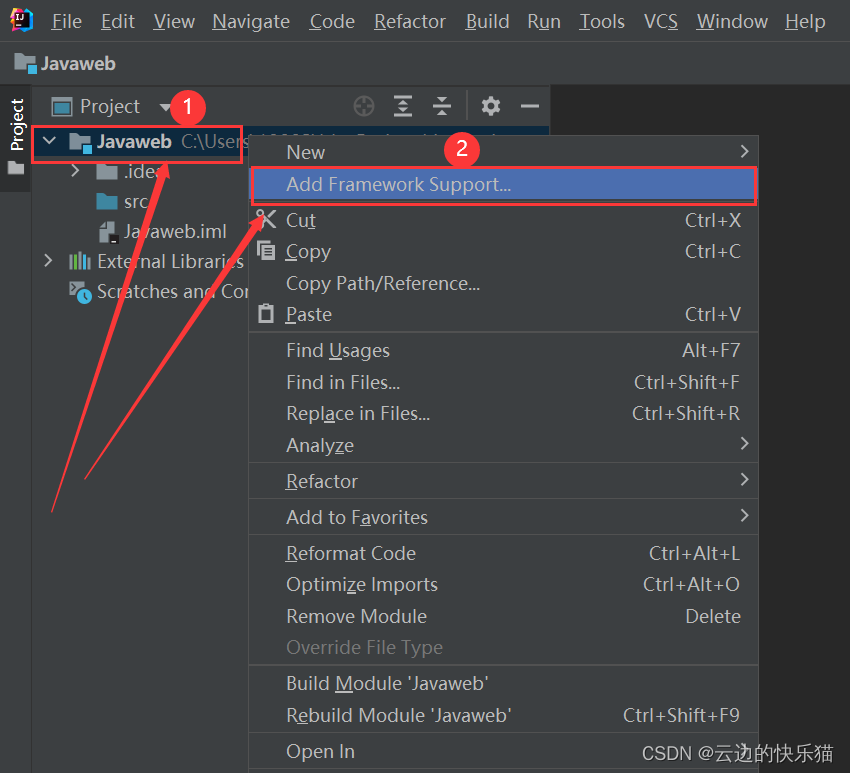Image resolution: width=850 pixels, height=773 pixels.
Task: Select the Open In entry
Action: click(x=503, y=752)
